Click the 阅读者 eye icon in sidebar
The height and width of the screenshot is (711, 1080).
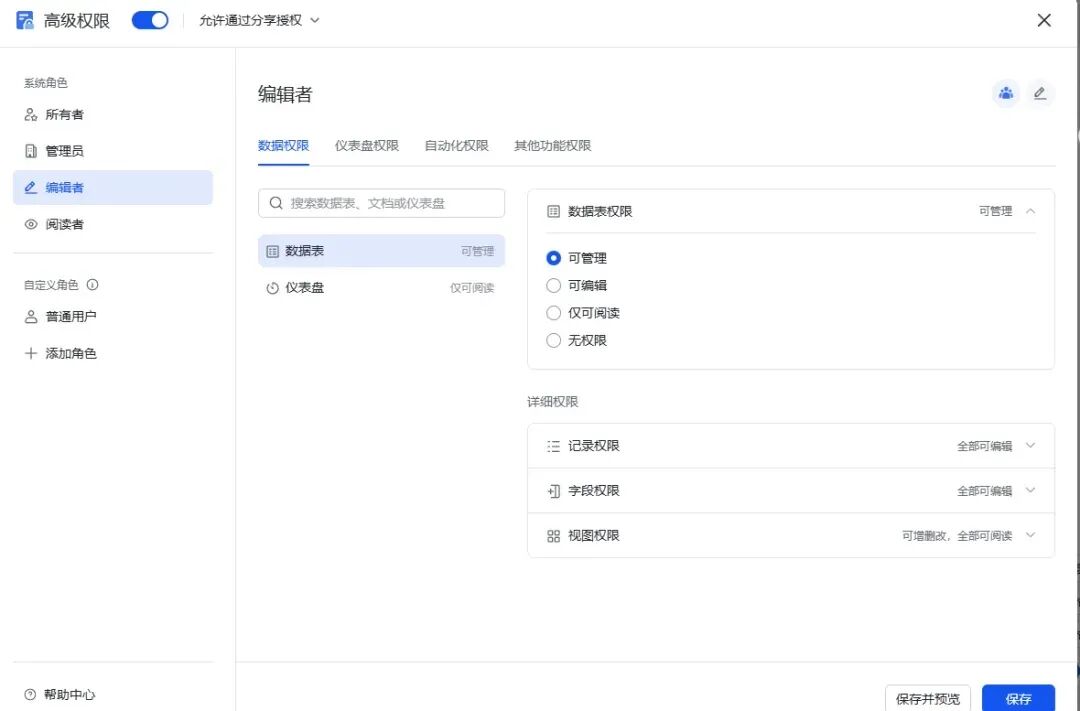click(x=31, y=225)
